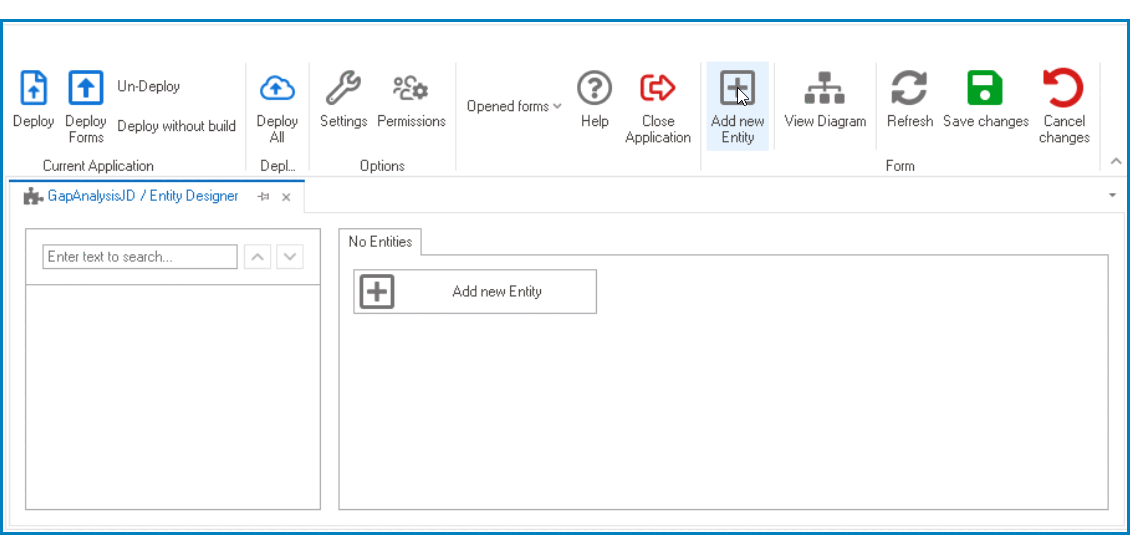This screenshot has height=535, width=1130.
Task: Focus the 'Enter text to search' field
Action: [x=140, y=257]
